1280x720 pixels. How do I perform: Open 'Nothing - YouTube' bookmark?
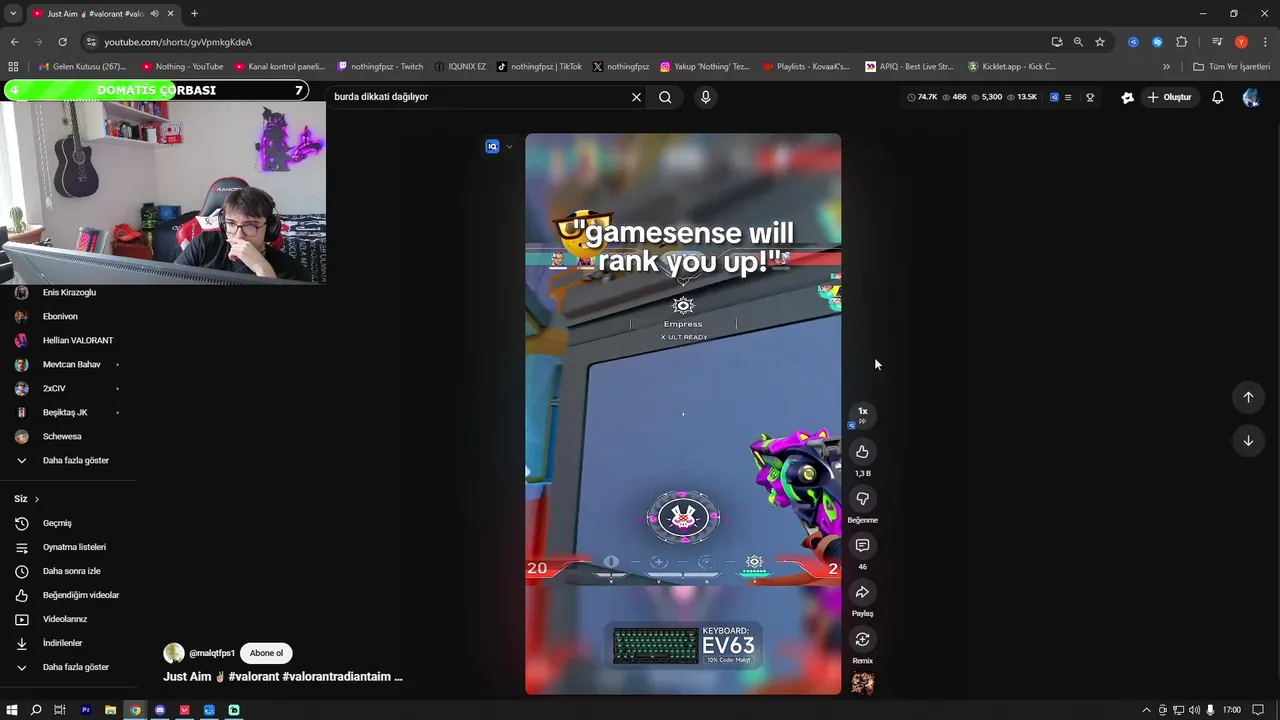182,67
